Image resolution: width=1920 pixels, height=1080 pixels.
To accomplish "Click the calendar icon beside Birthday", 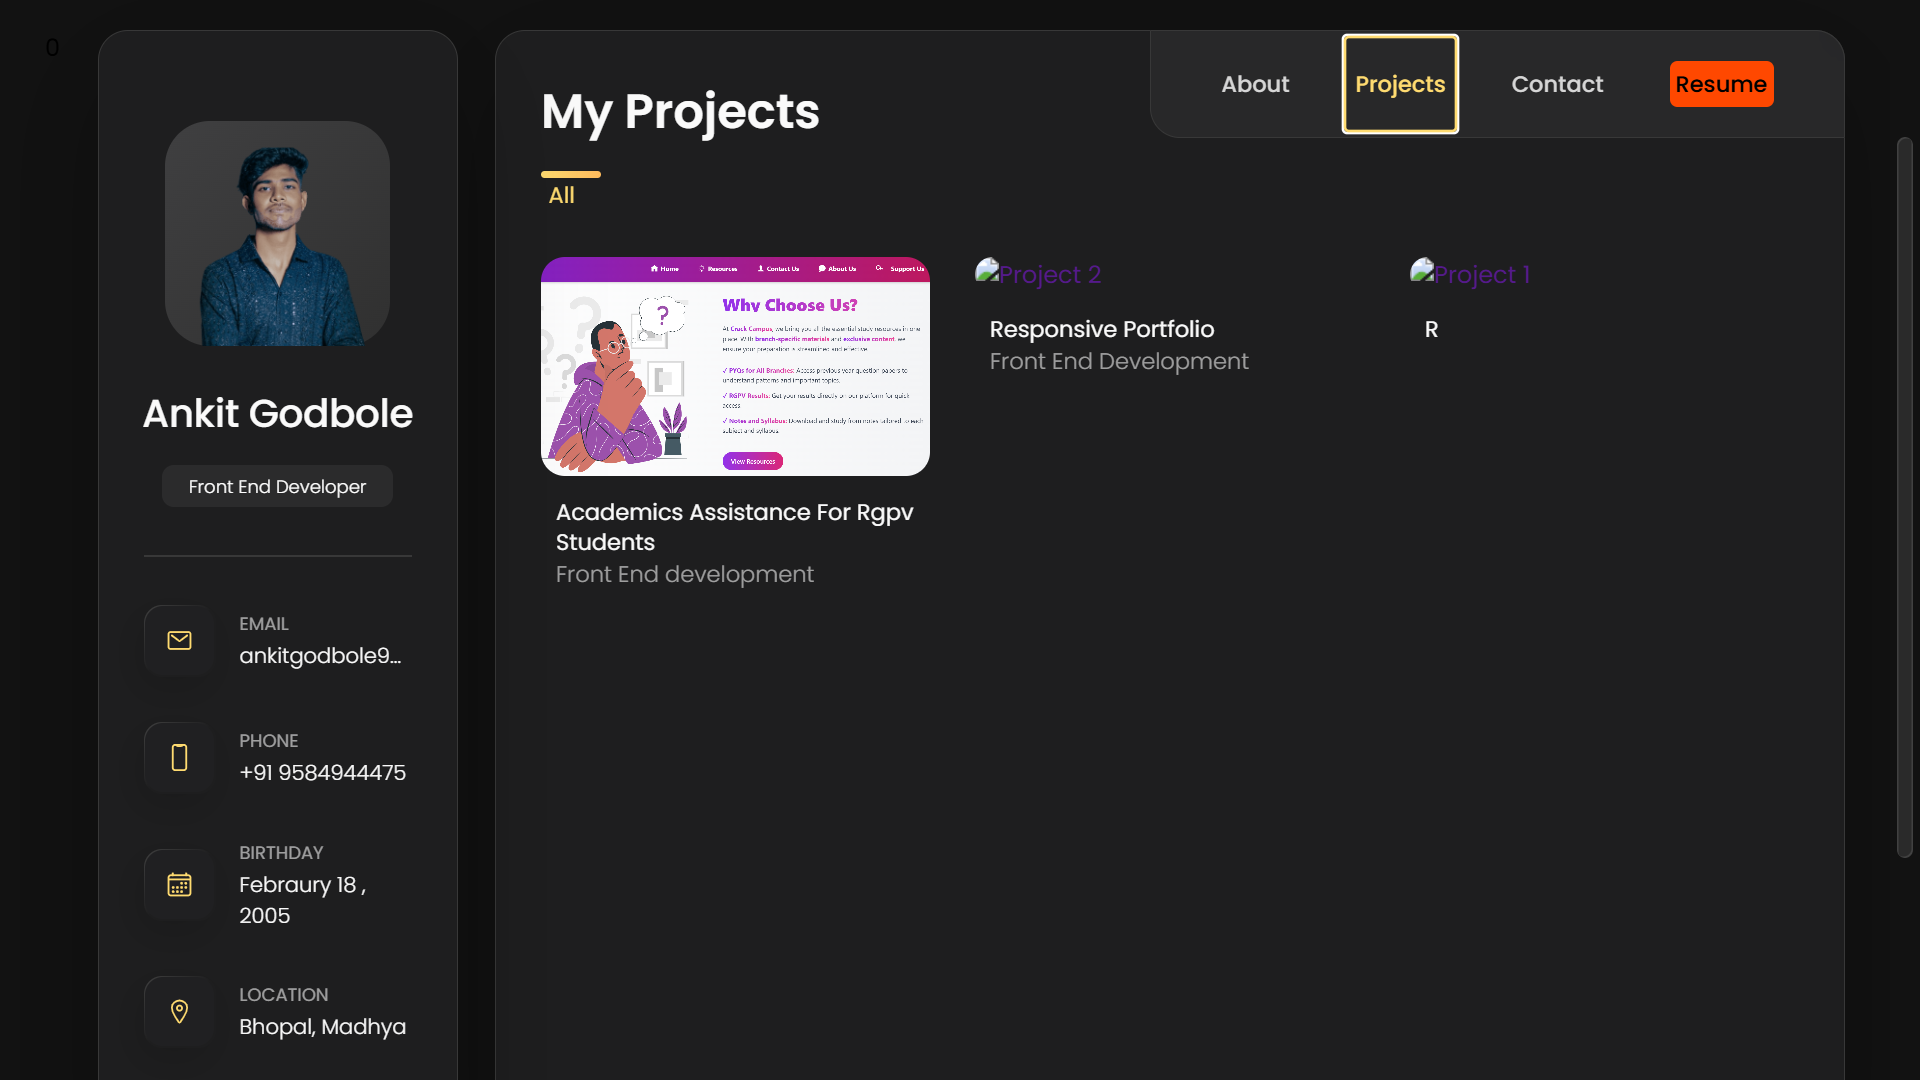I will pyautogui.click(x=178, y=884).
